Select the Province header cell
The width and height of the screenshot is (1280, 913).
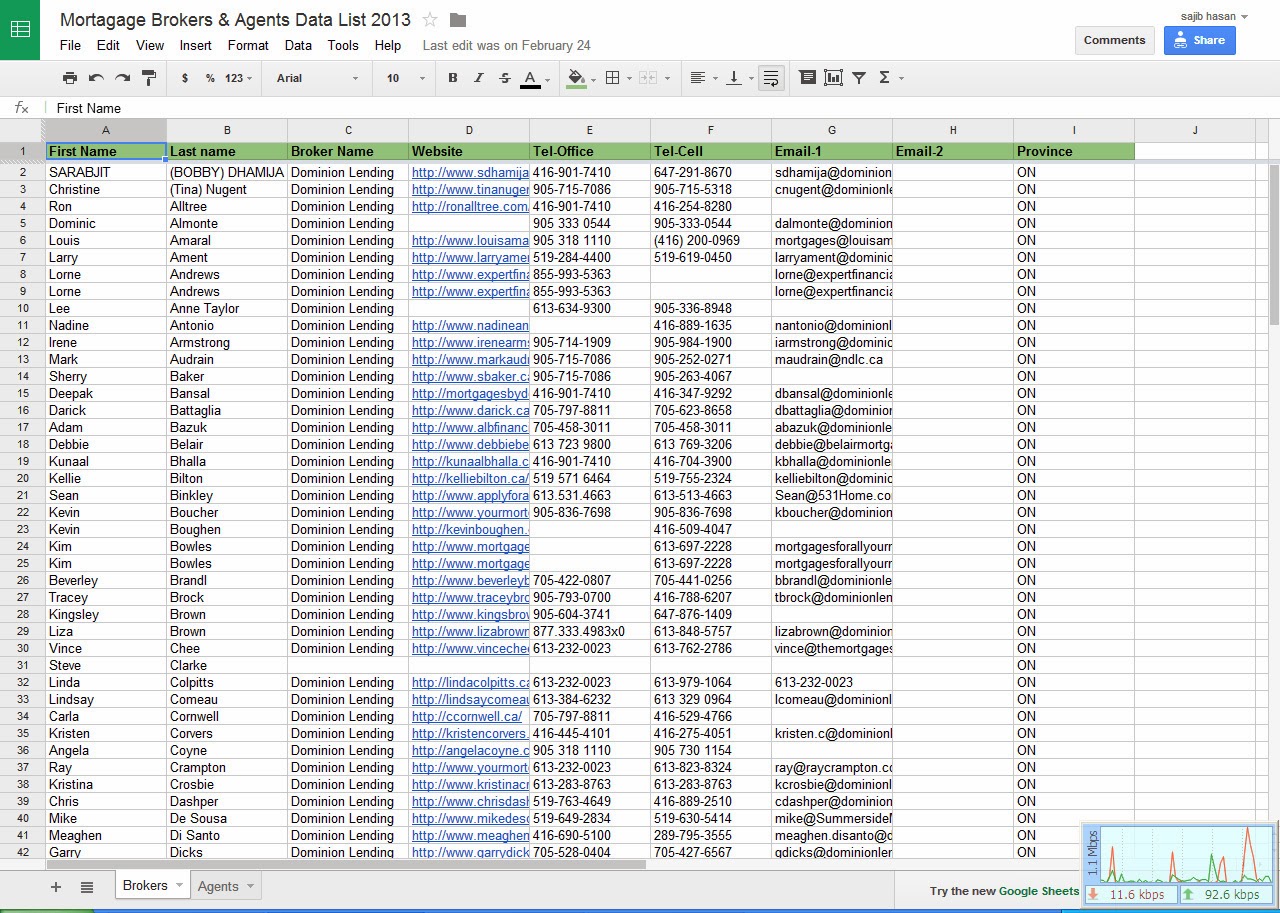(1074, 151)
